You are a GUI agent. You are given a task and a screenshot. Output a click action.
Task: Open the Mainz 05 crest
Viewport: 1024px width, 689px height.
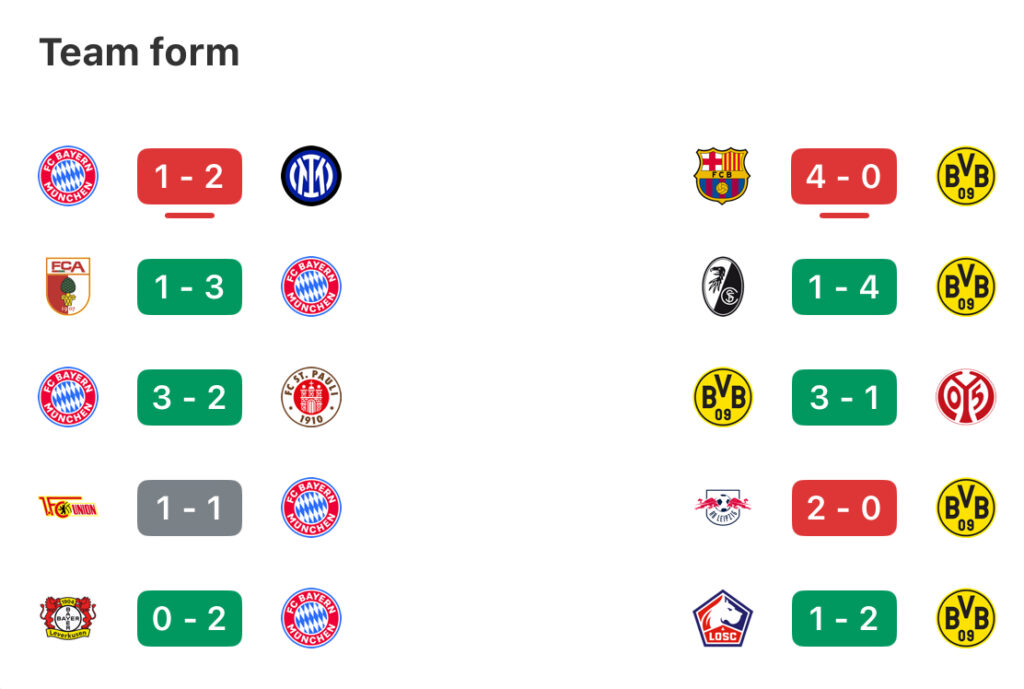[966, 397]
